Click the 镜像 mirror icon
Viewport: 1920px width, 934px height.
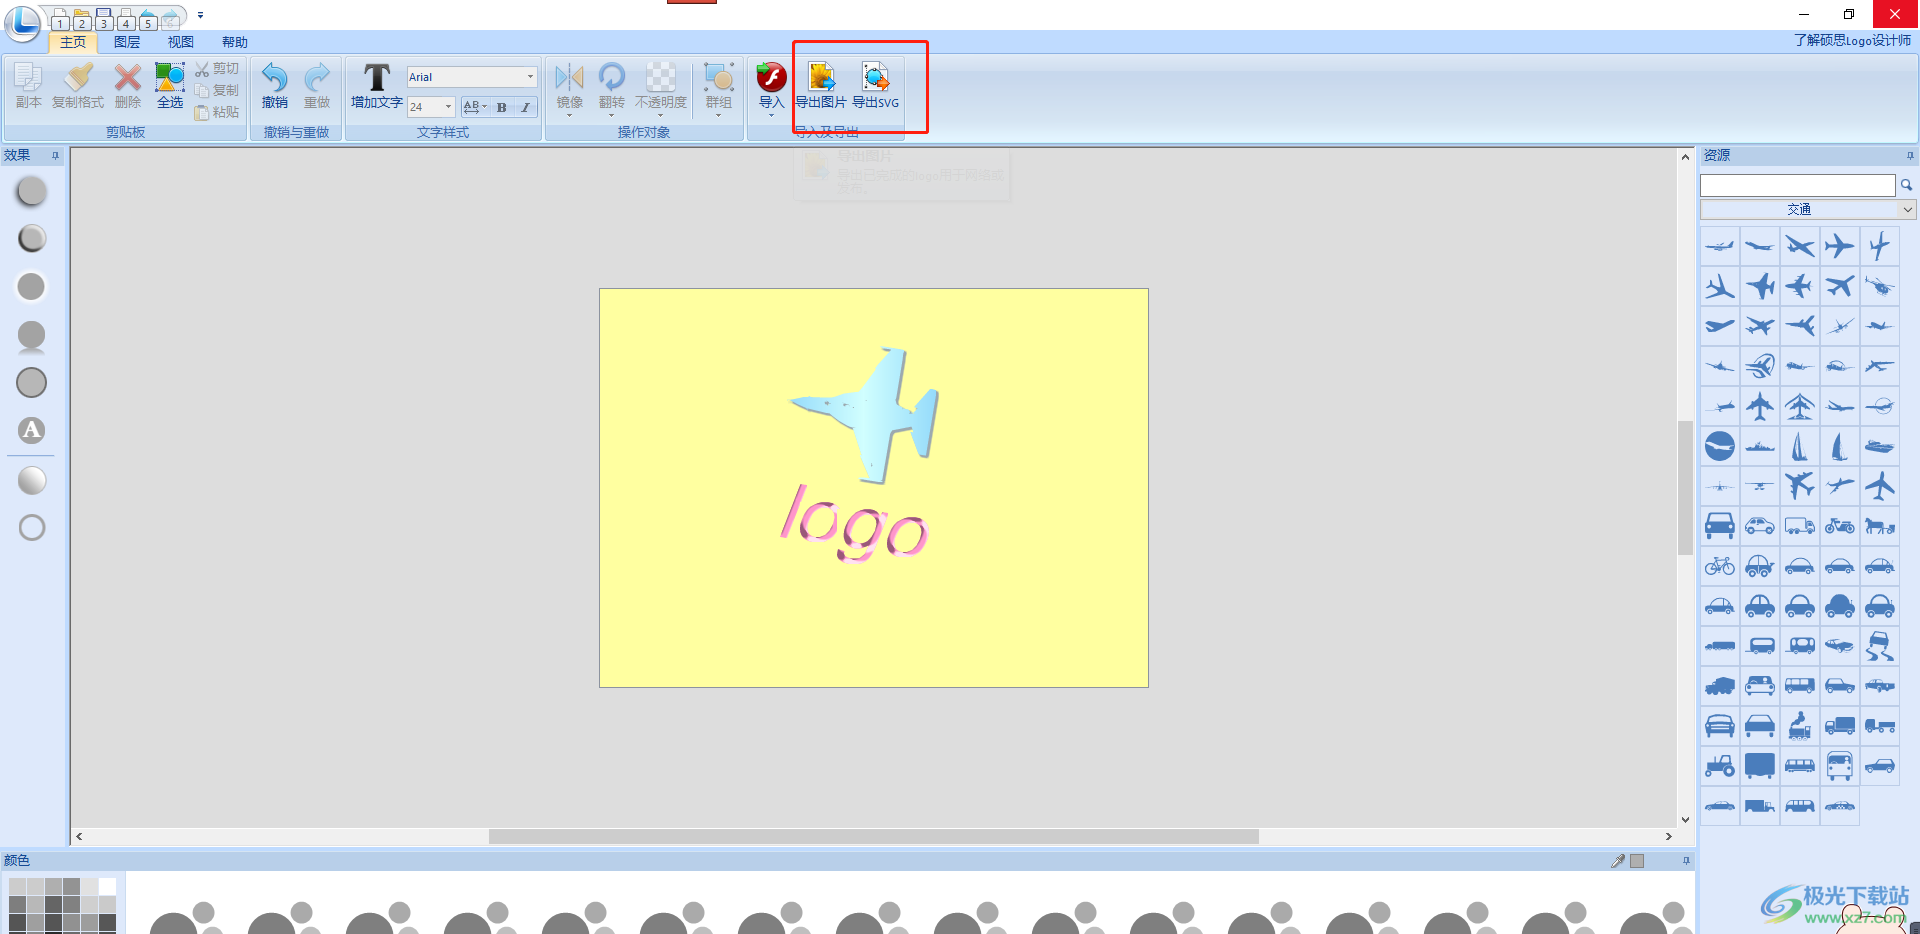click(x=569, y=77)
